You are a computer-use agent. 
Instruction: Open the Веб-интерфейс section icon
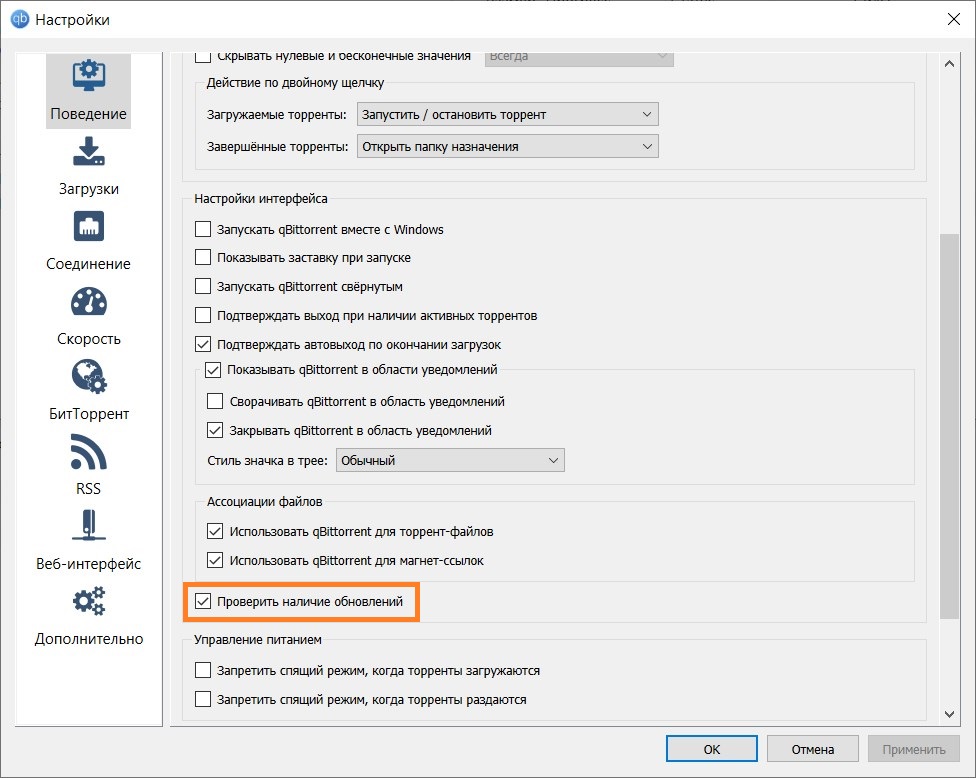pos(89,527)
